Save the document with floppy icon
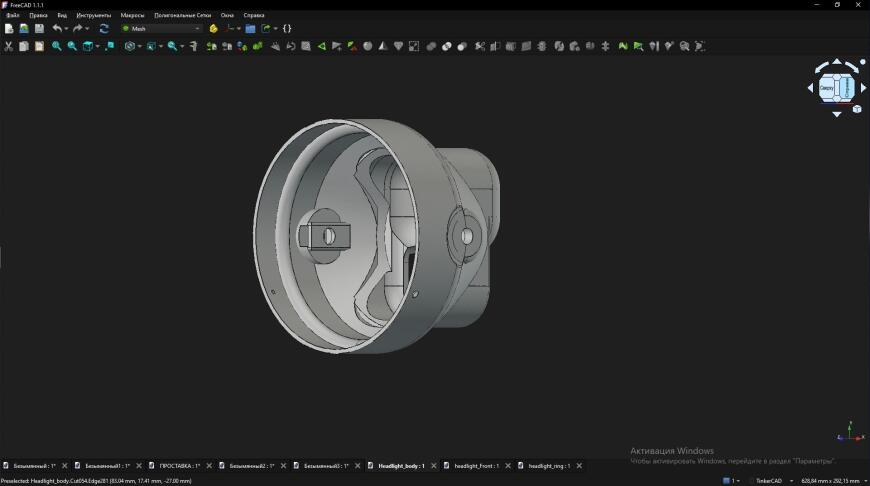870x486 pixels. pyautogui.click(x=39, y=28)
